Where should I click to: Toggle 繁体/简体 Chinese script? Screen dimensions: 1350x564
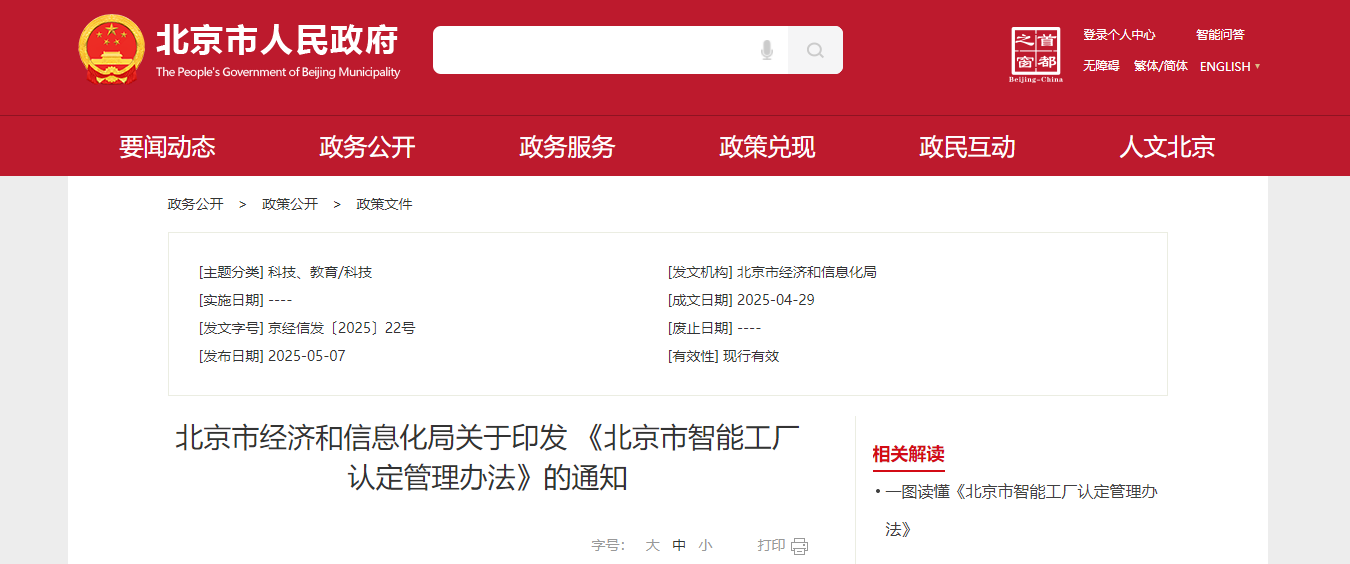point(1160,66)
